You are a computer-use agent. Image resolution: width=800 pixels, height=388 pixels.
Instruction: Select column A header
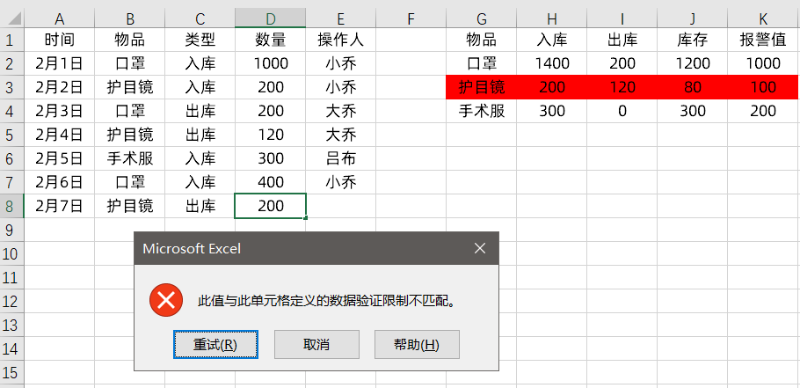(59, 19)
